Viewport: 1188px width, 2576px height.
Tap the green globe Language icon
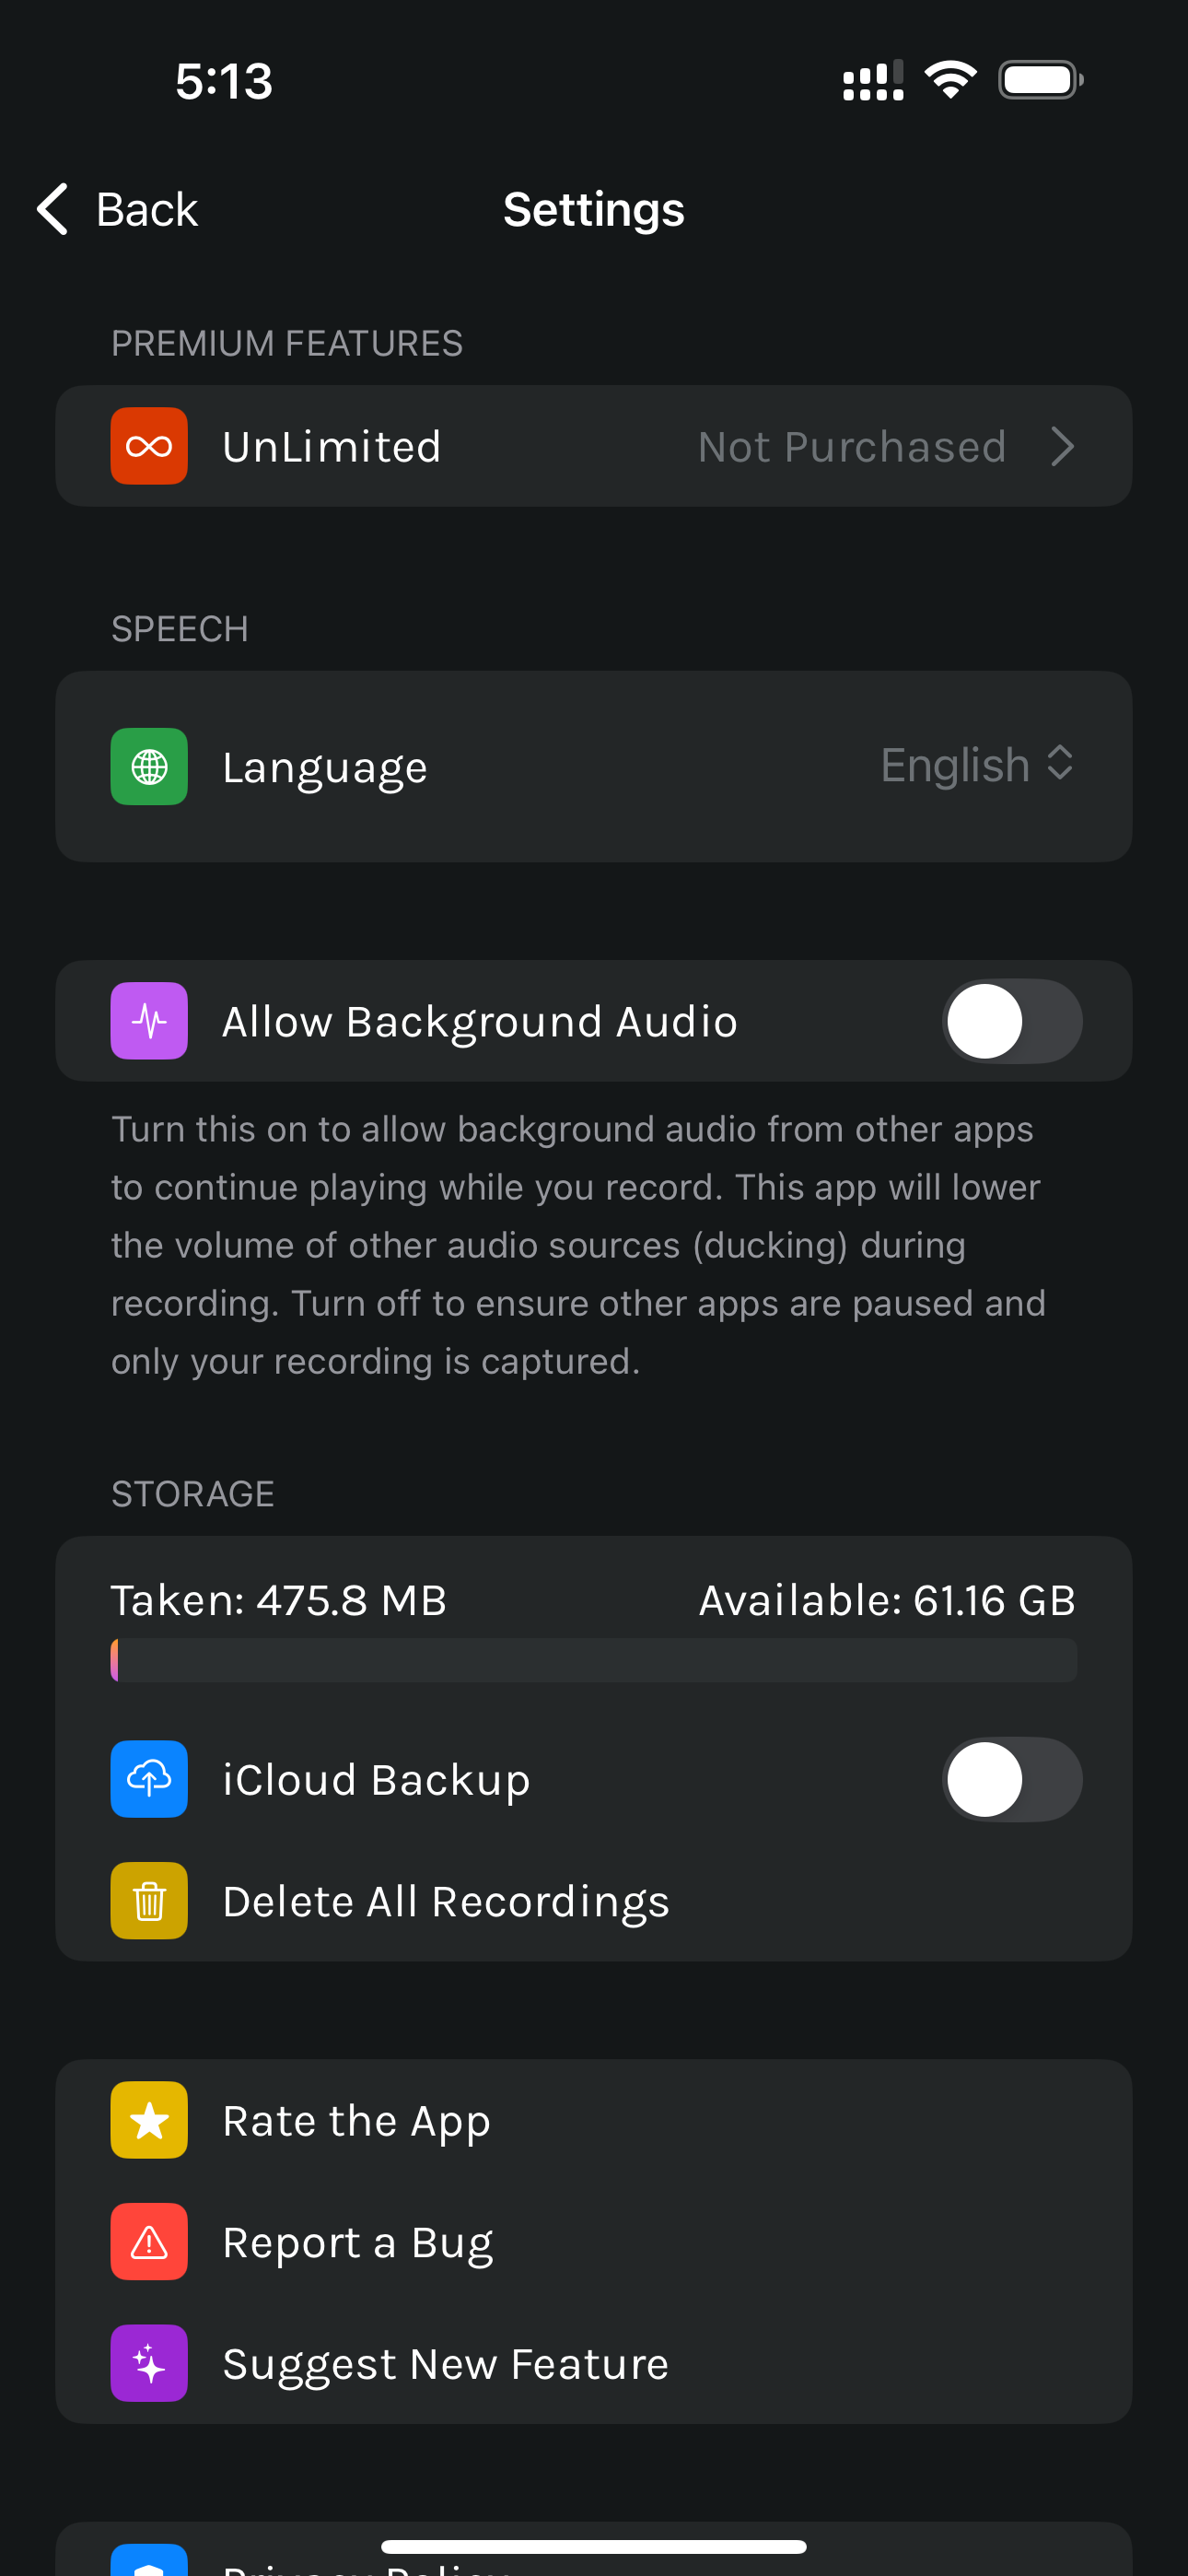coord(149,767)
